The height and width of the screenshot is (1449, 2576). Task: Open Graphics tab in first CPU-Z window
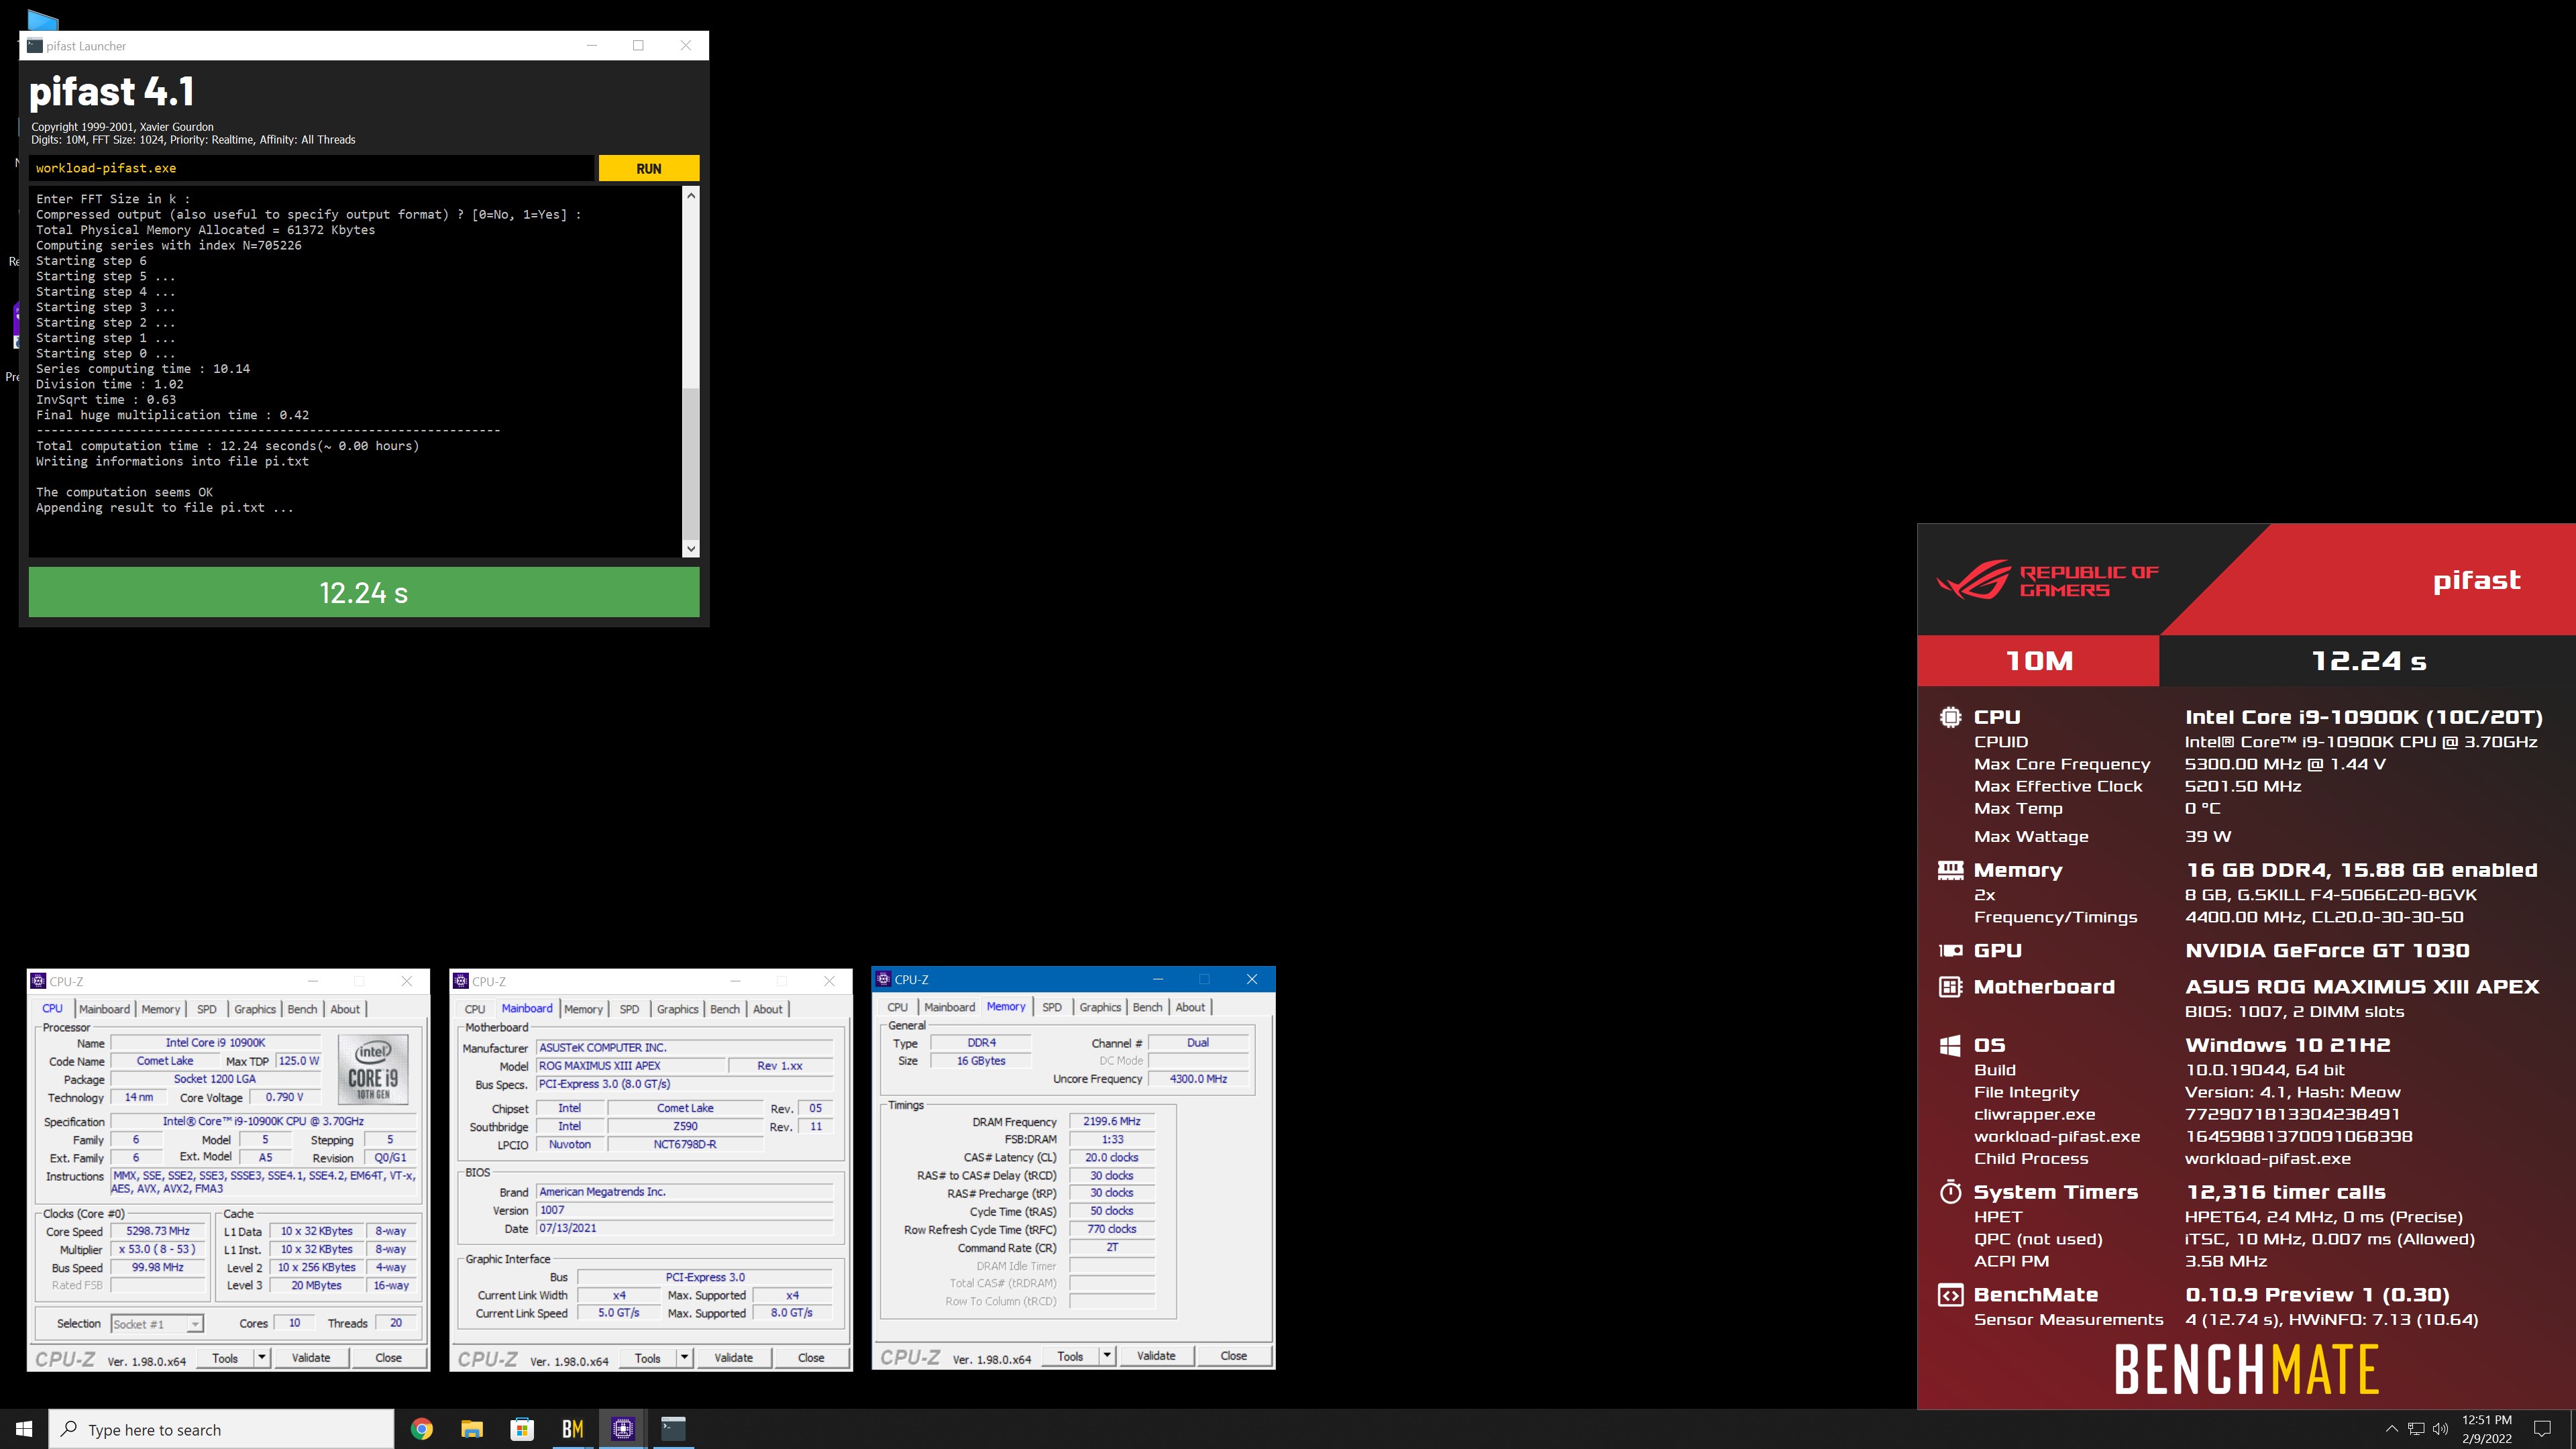[x=255, y=1009]
